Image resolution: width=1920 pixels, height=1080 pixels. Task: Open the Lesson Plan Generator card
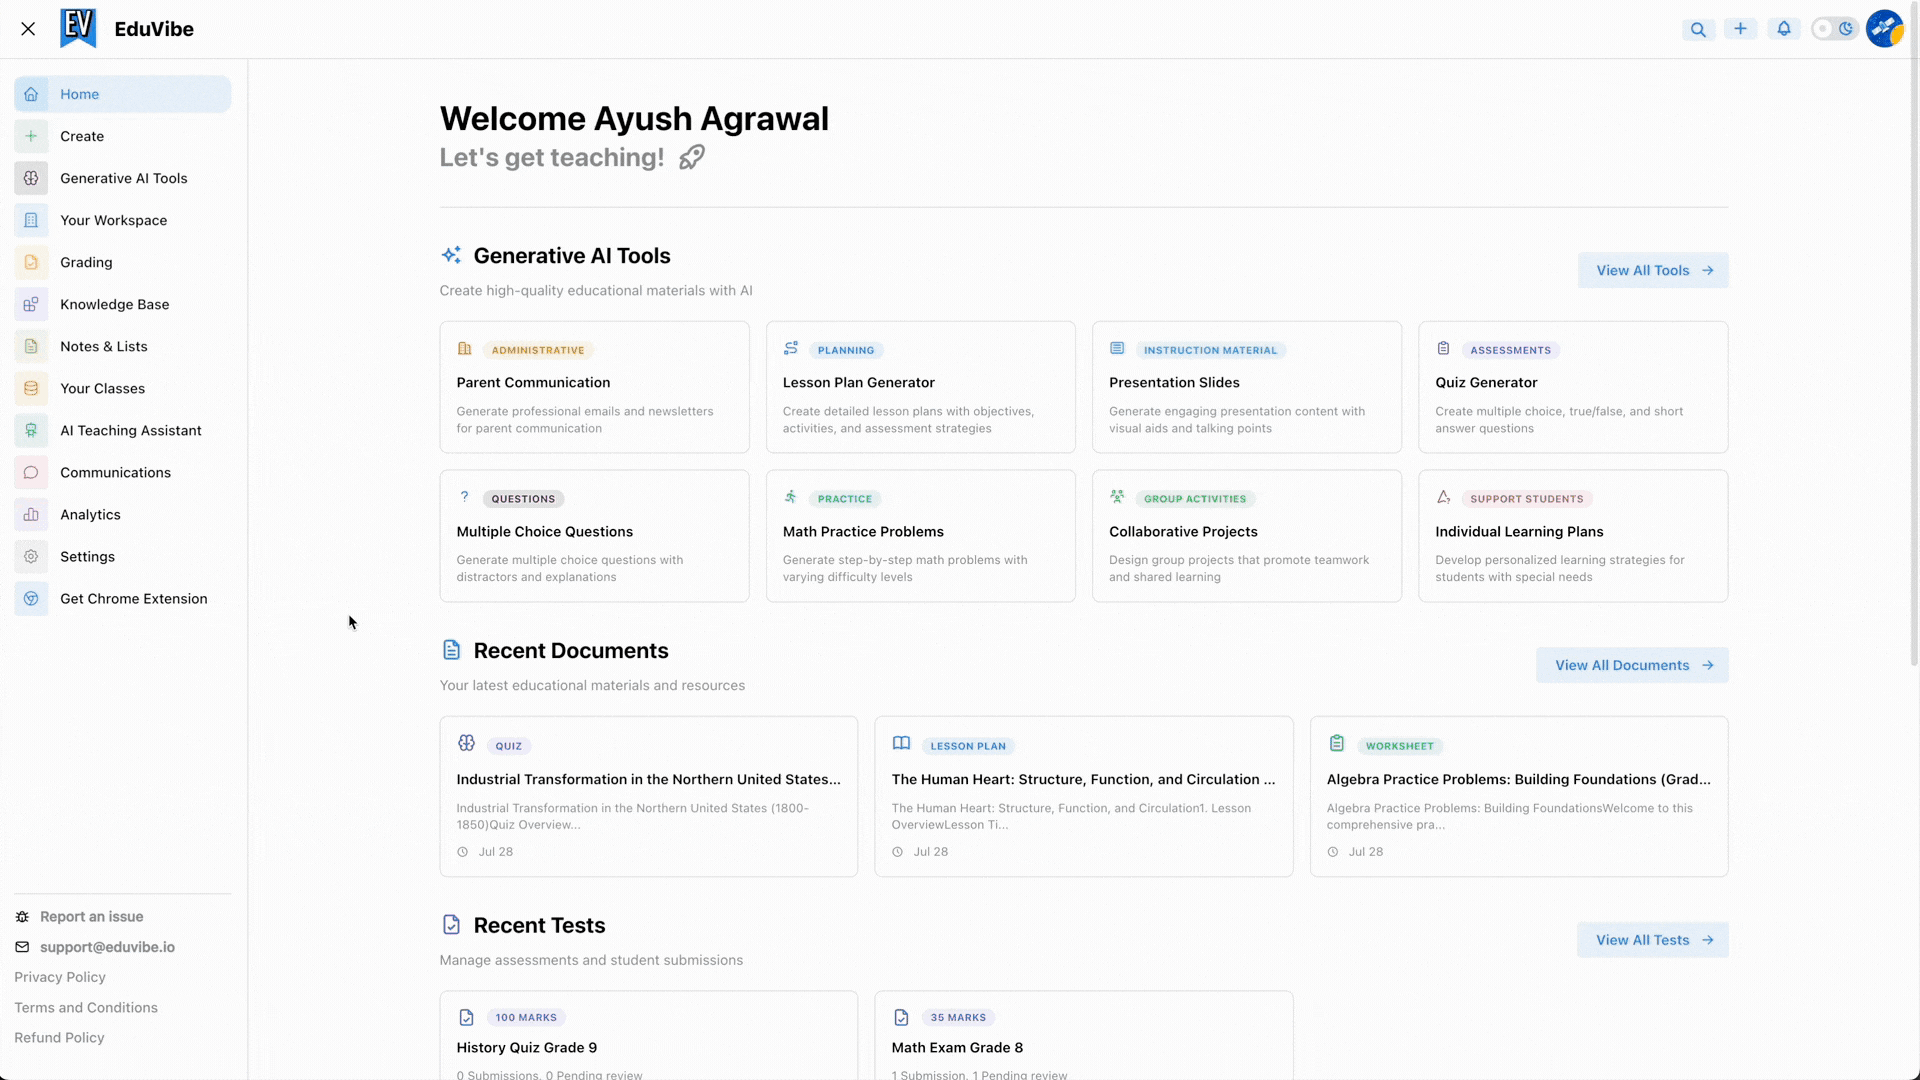(x=920, y=387)
